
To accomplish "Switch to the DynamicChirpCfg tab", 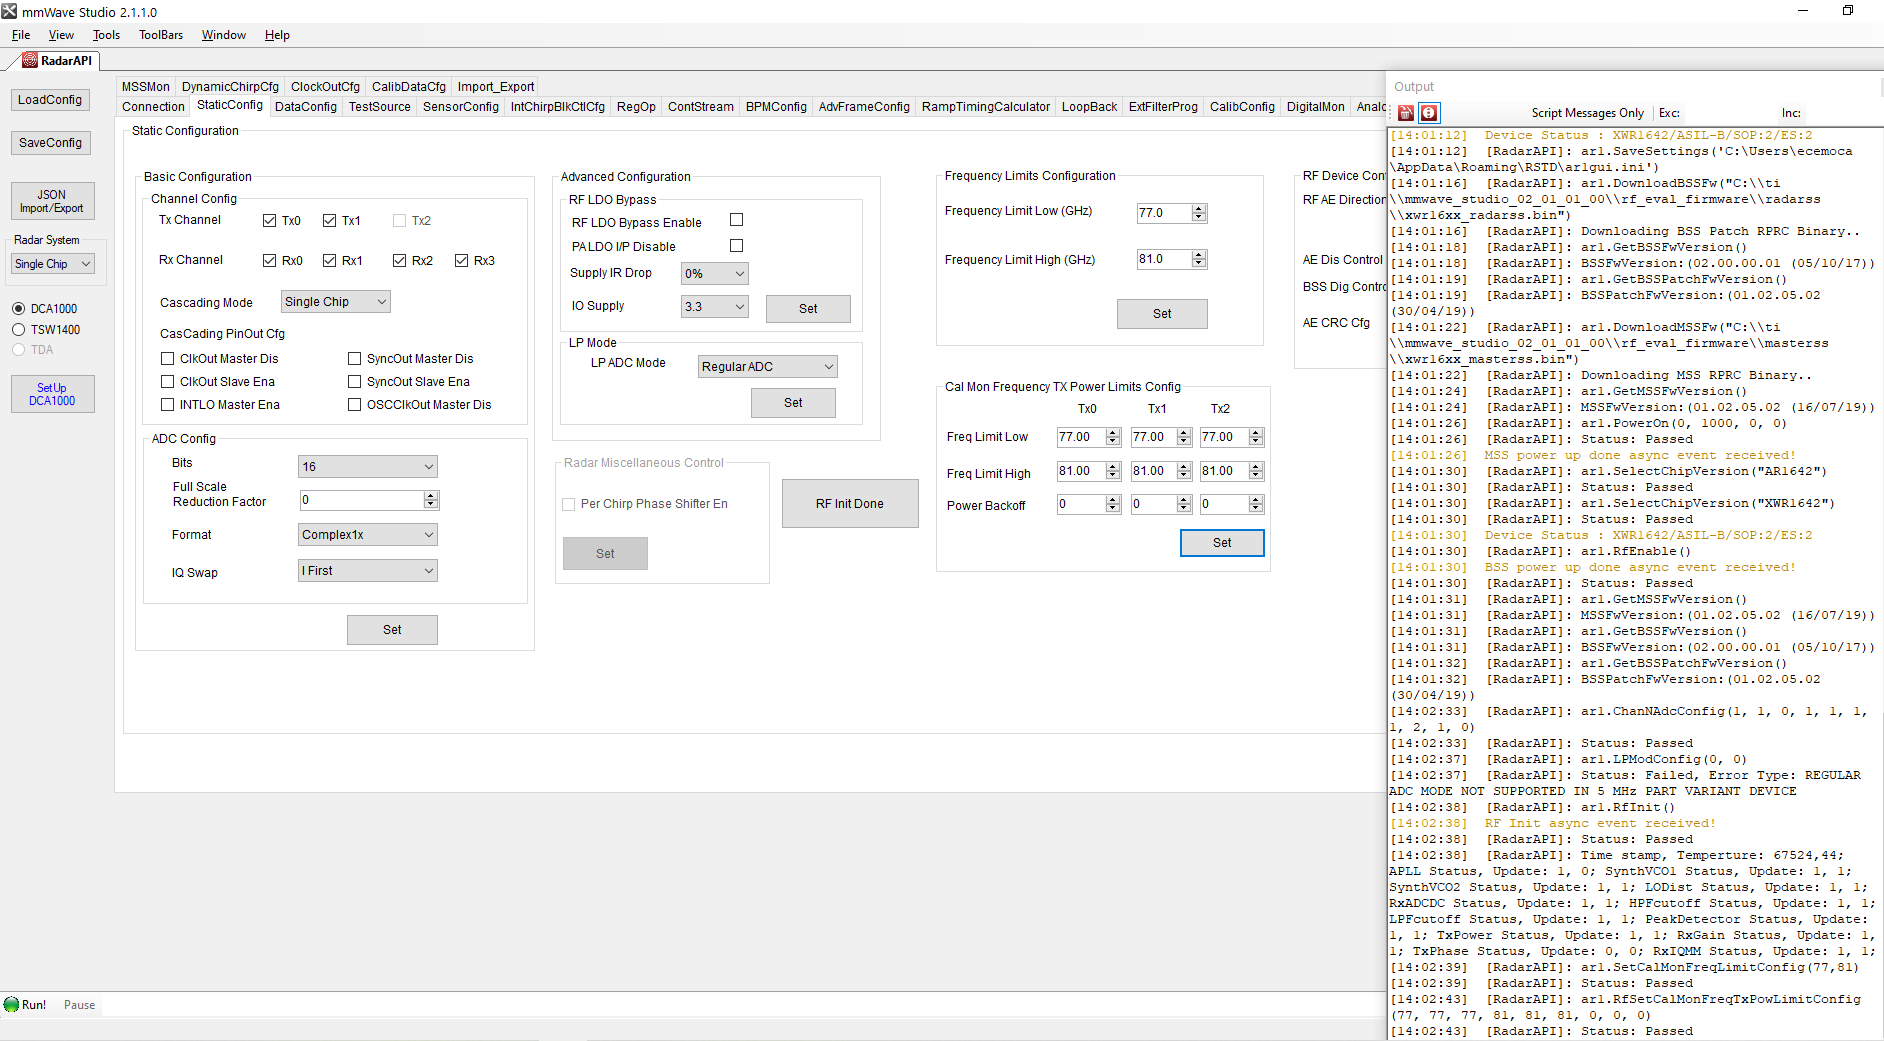I will [x=230, y=86].
